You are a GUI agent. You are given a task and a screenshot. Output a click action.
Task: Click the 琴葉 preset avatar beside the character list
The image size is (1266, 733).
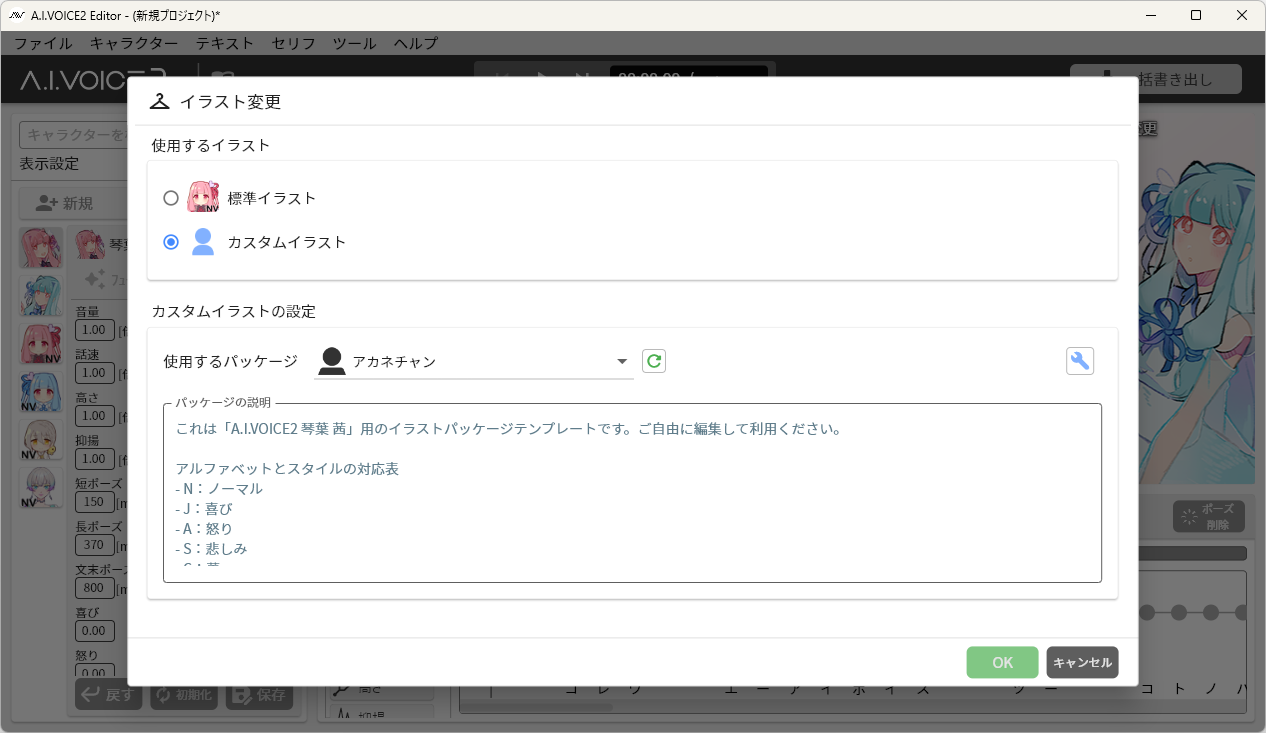[90, 244]
